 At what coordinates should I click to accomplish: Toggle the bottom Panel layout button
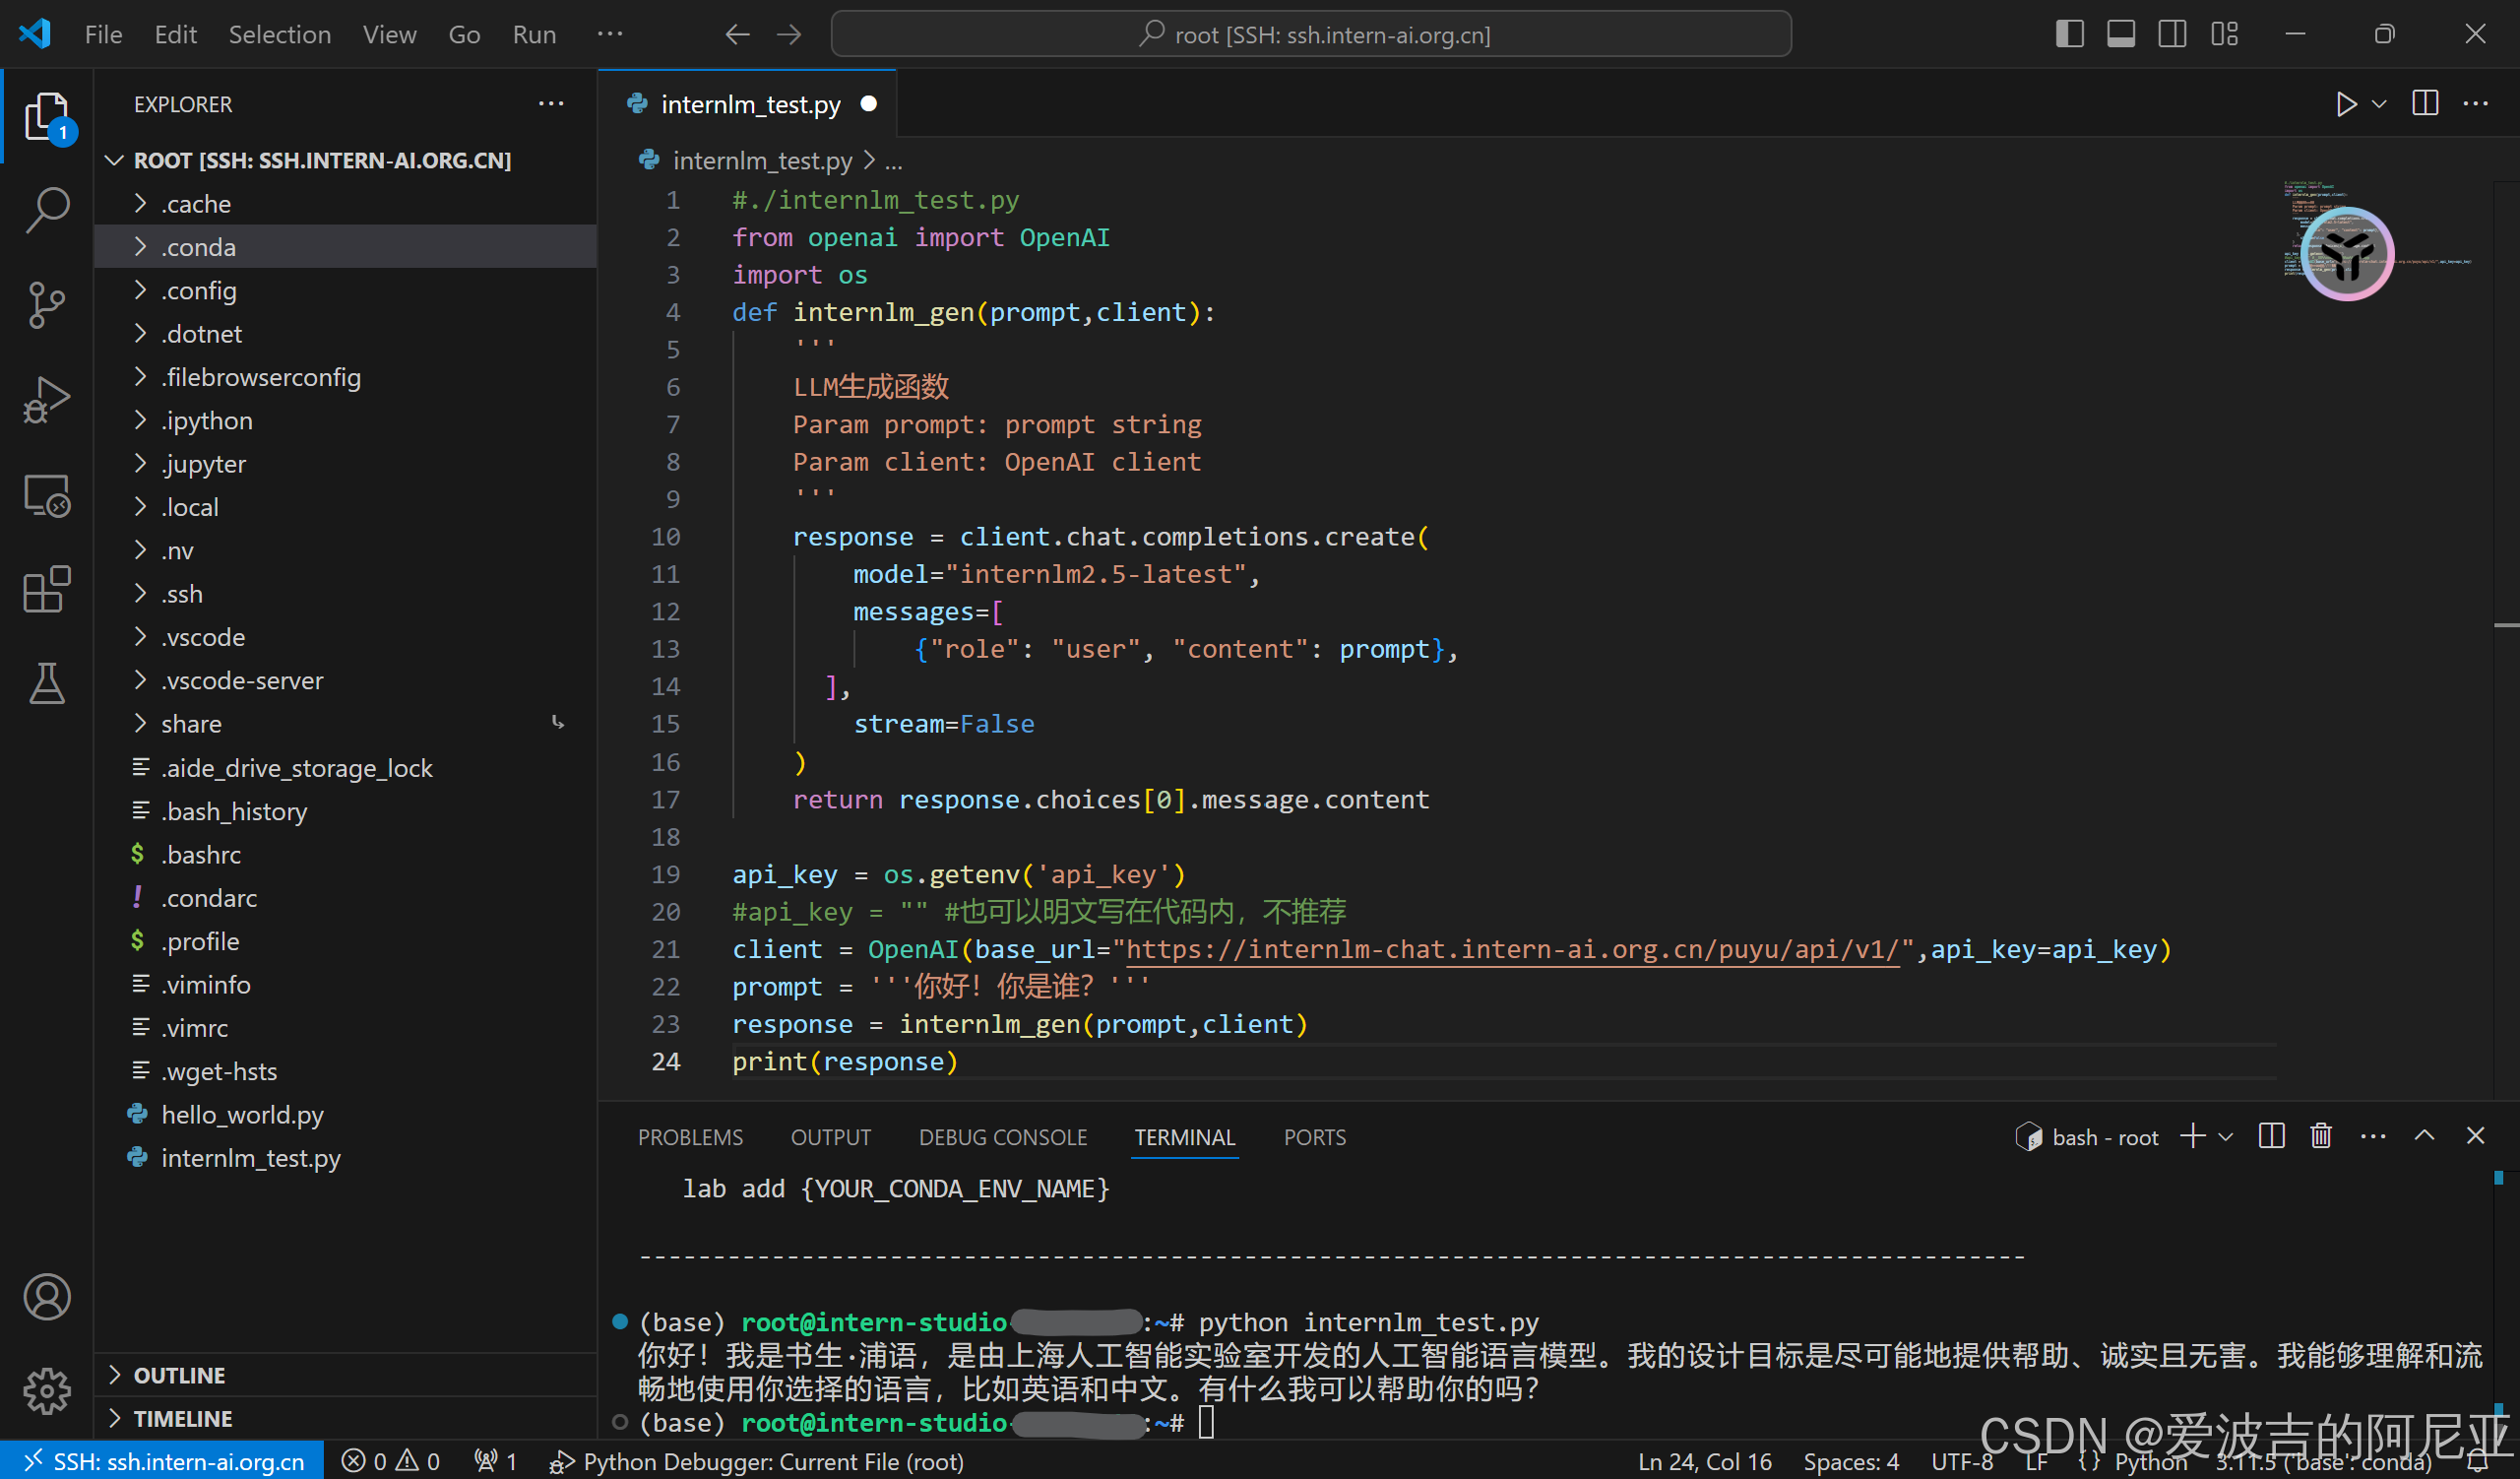click(2120, 34)
